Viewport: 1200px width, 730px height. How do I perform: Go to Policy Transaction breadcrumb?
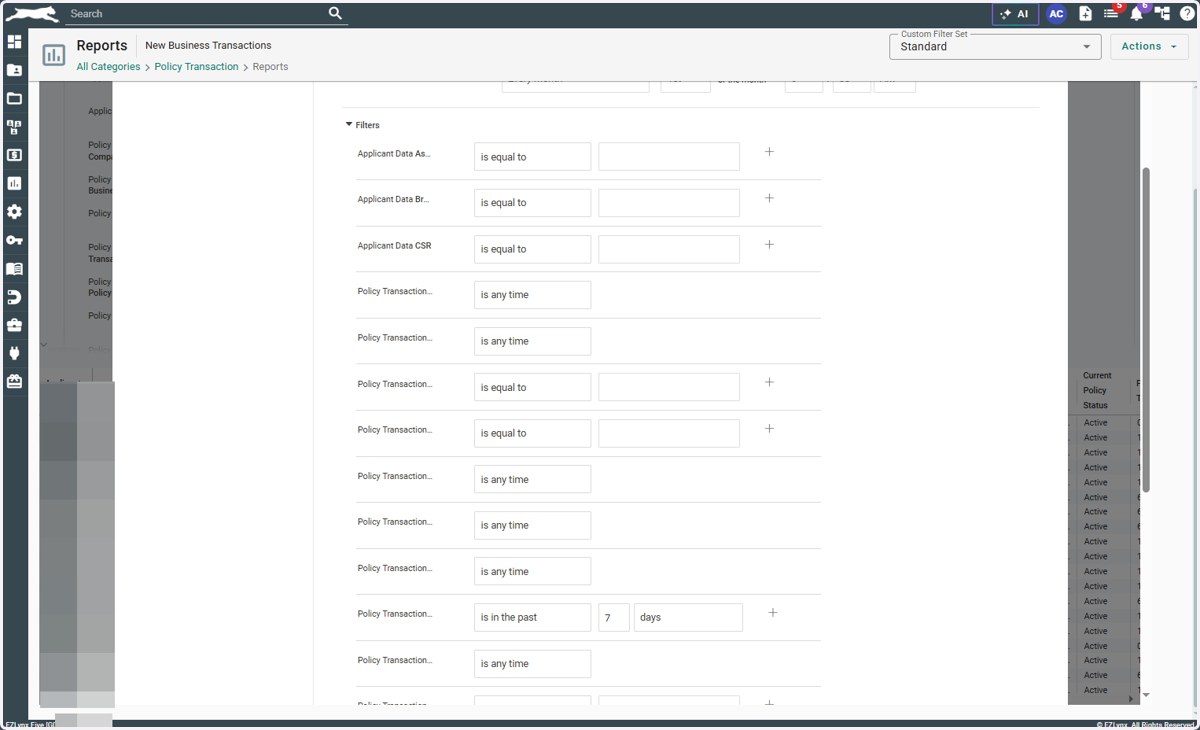[197, 67]
